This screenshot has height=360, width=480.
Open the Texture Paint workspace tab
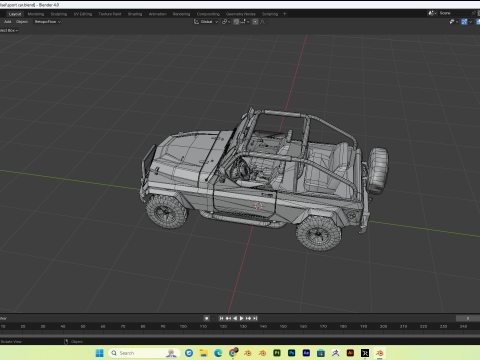point(110,14)
